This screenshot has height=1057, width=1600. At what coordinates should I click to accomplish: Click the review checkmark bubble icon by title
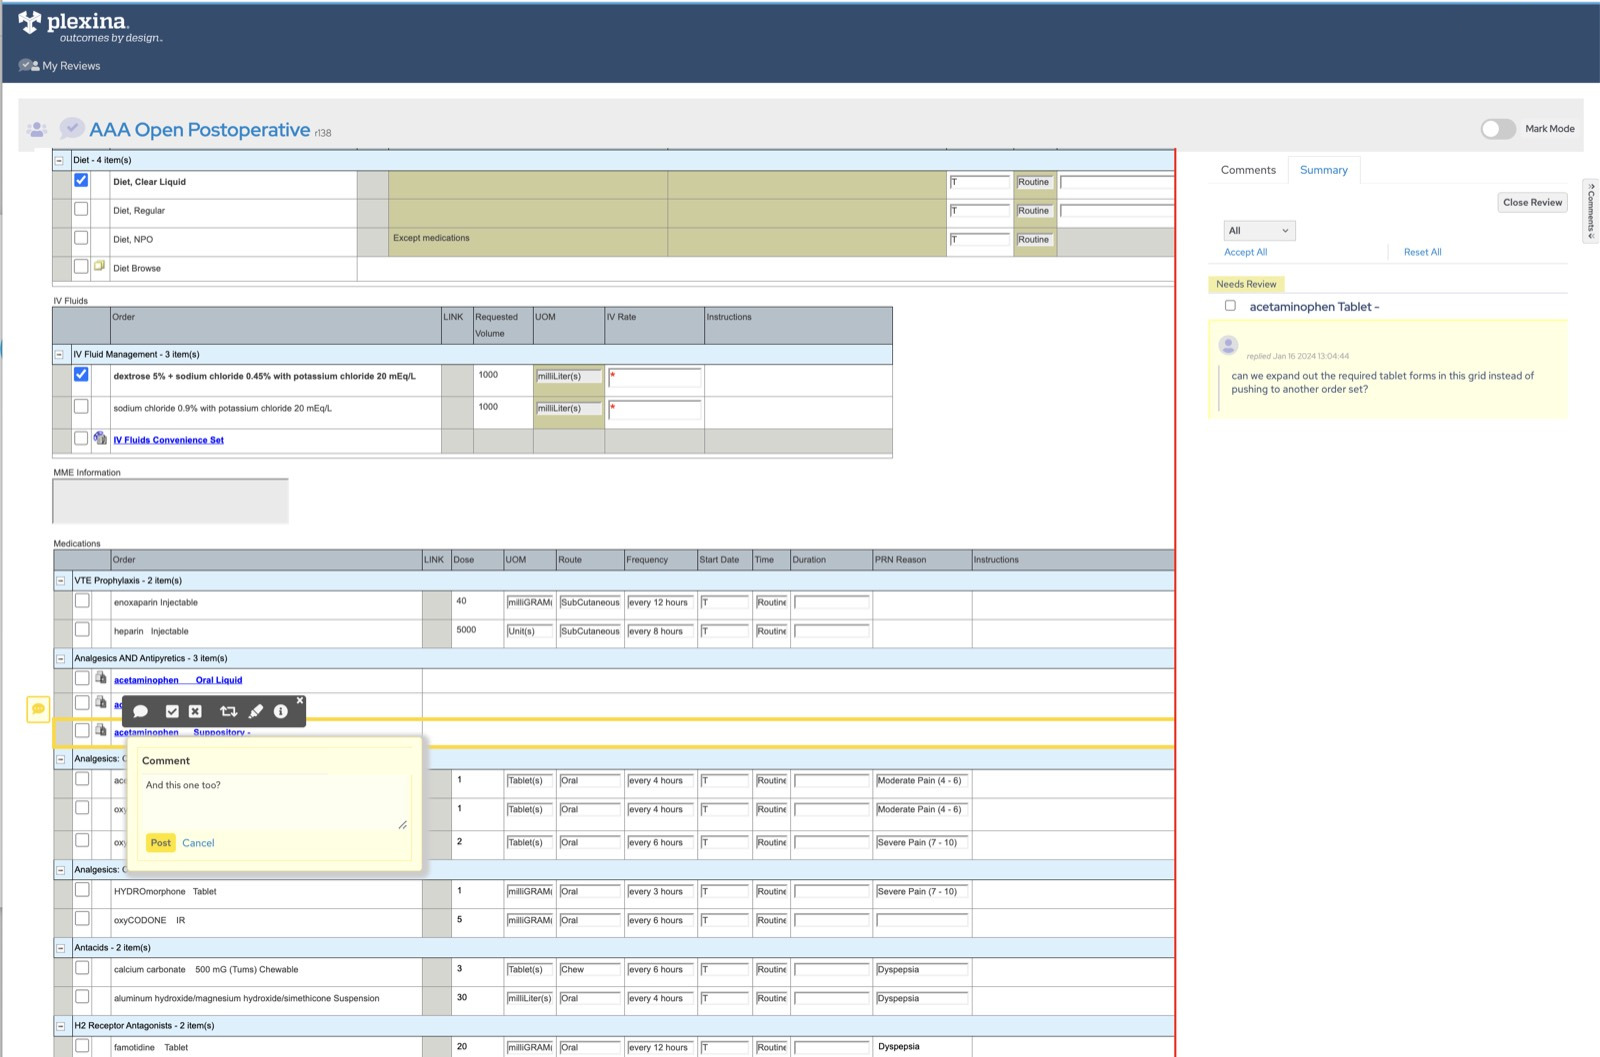(x=71, y=128)
